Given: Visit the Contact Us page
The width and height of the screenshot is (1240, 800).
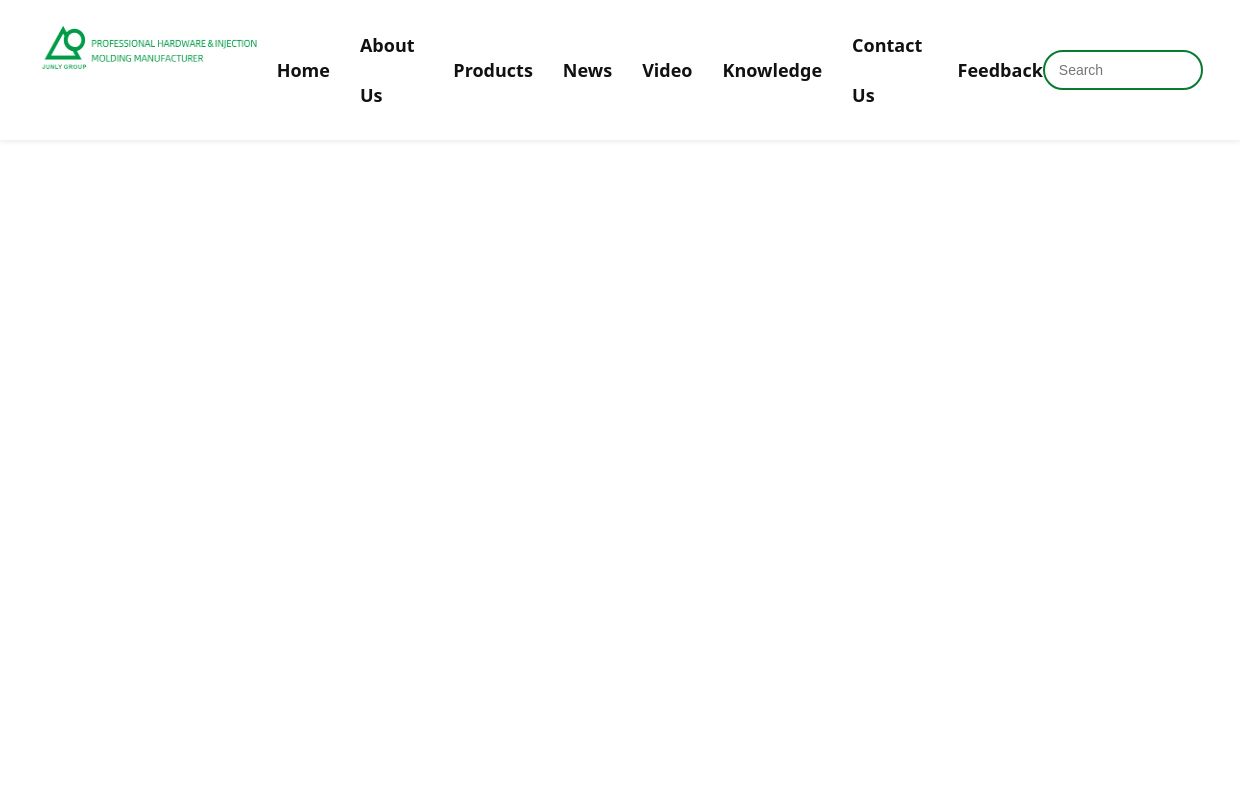Looking at the screenshot, I should (x=887, y=70).
